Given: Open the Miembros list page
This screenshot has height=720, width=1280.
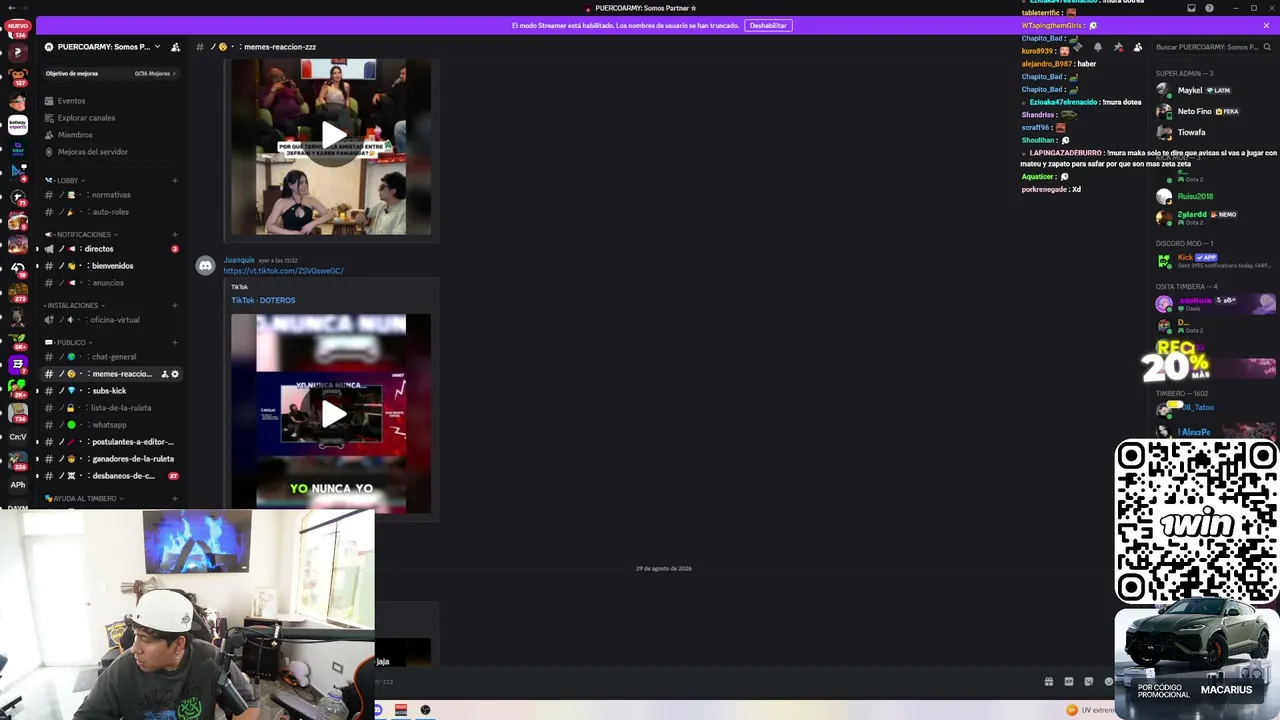Looking at the screenshot, I should click(110, 135).
